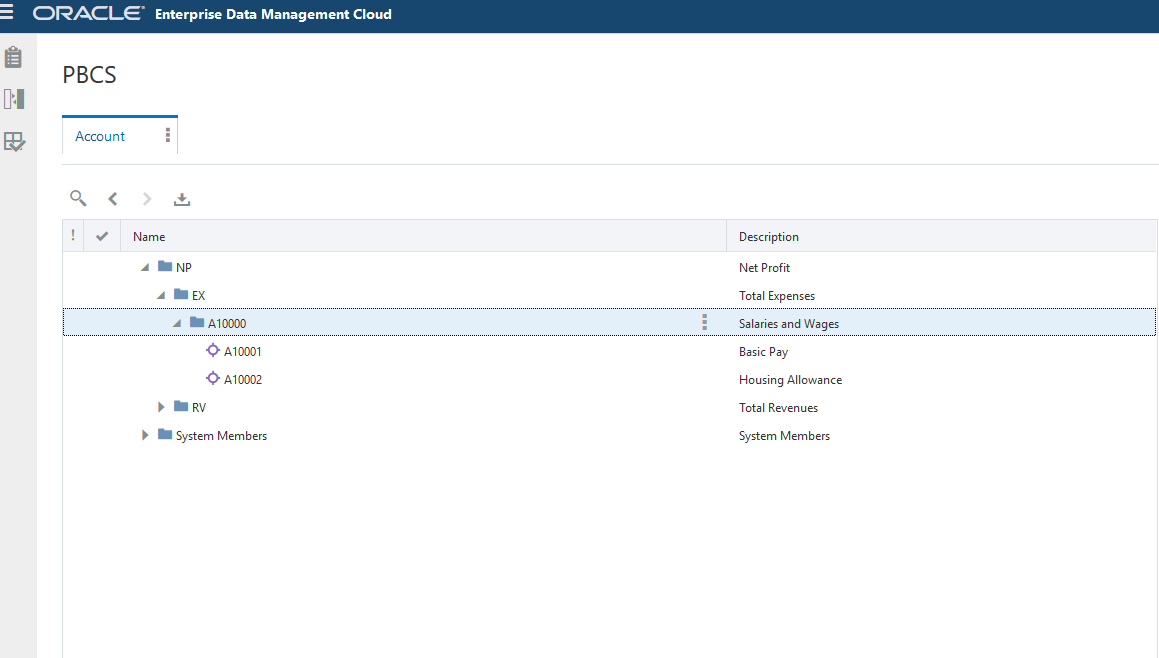Click the exclamation column header
The width and height of the screenshot is (1159, 658).
pyautogui.click(x=73, y=236)
